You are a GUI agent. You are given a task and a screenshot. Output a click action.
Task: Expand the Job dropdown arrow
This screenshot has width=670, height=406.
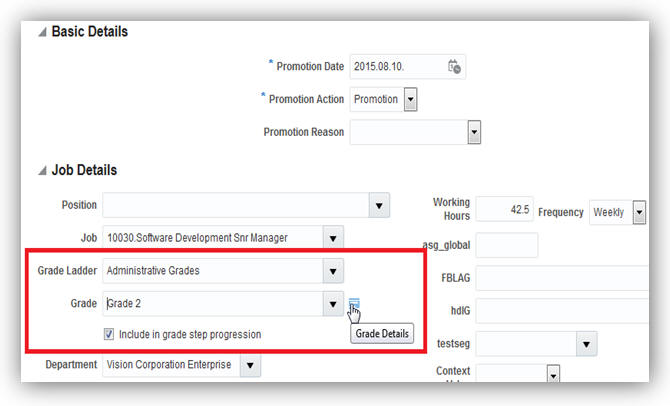pyautogui.click(x=332, y=237)
